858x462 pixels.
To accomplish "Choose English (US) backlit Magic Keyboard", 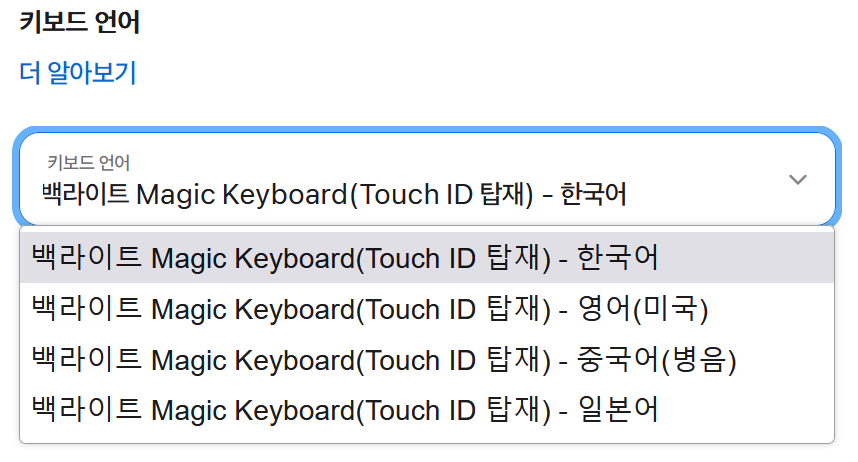I will click(427, 308).
